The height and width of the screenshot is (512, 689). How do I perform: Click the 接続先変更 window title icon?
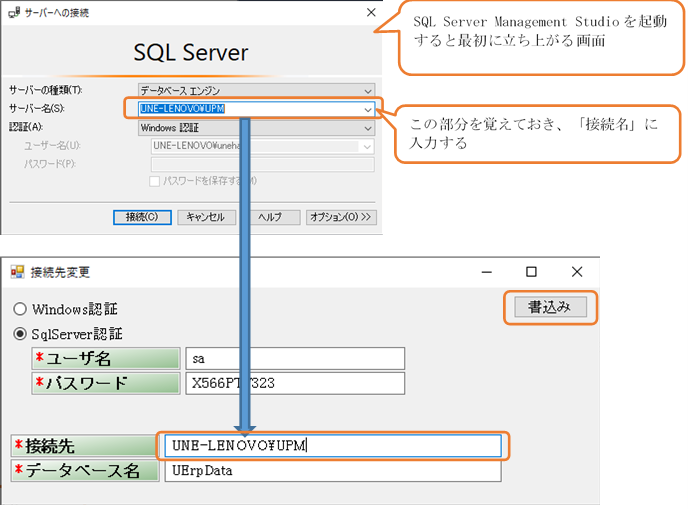click(17, 272)
